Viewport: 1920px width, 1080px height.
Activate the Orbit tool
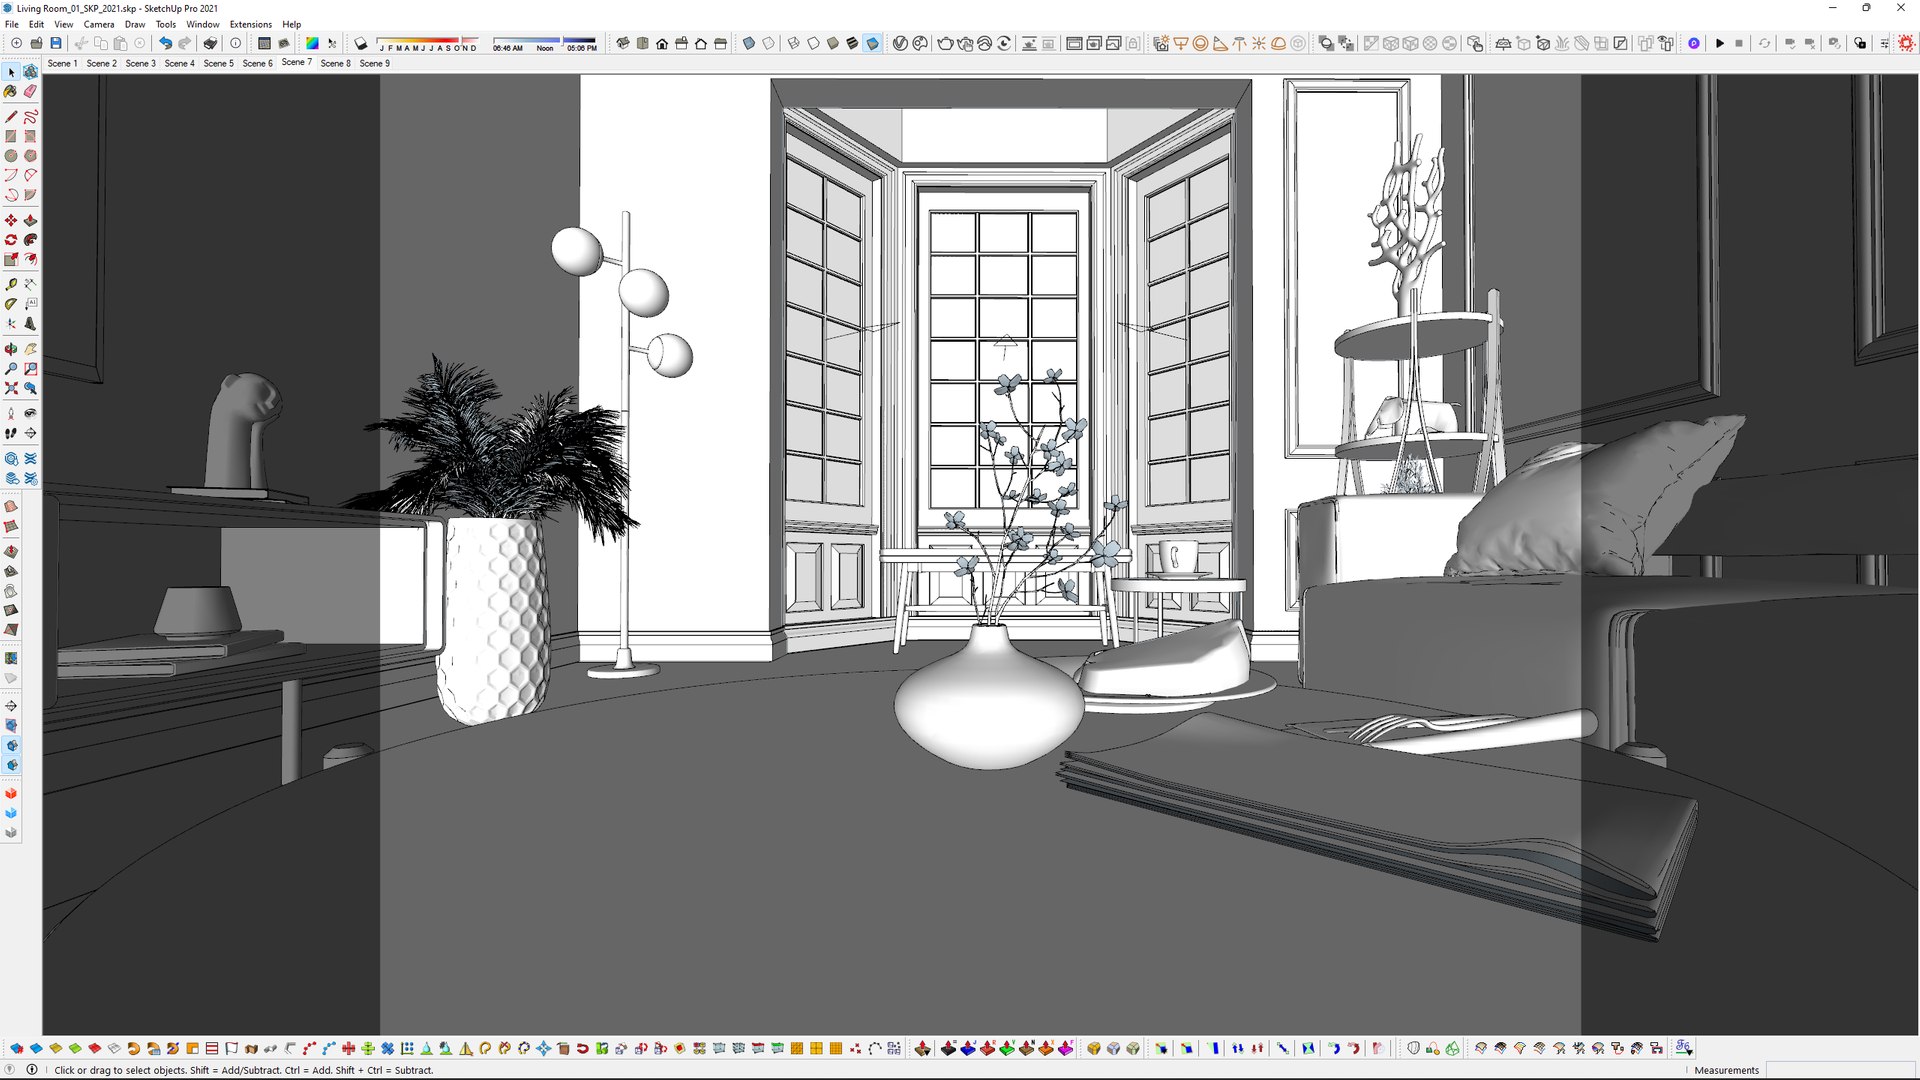pyautogui.click(x=11, y=349)
